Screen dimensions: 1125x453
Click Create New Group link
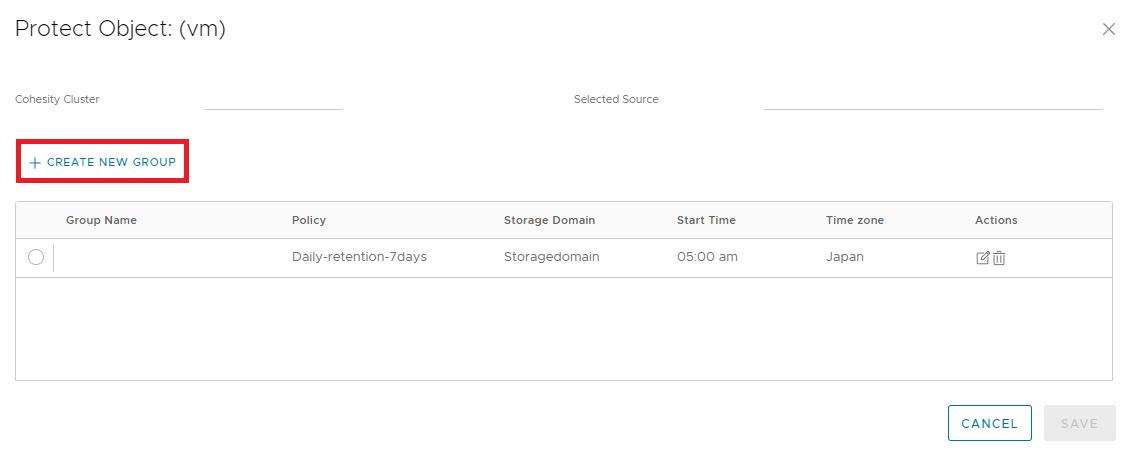[x=102, y=162]
